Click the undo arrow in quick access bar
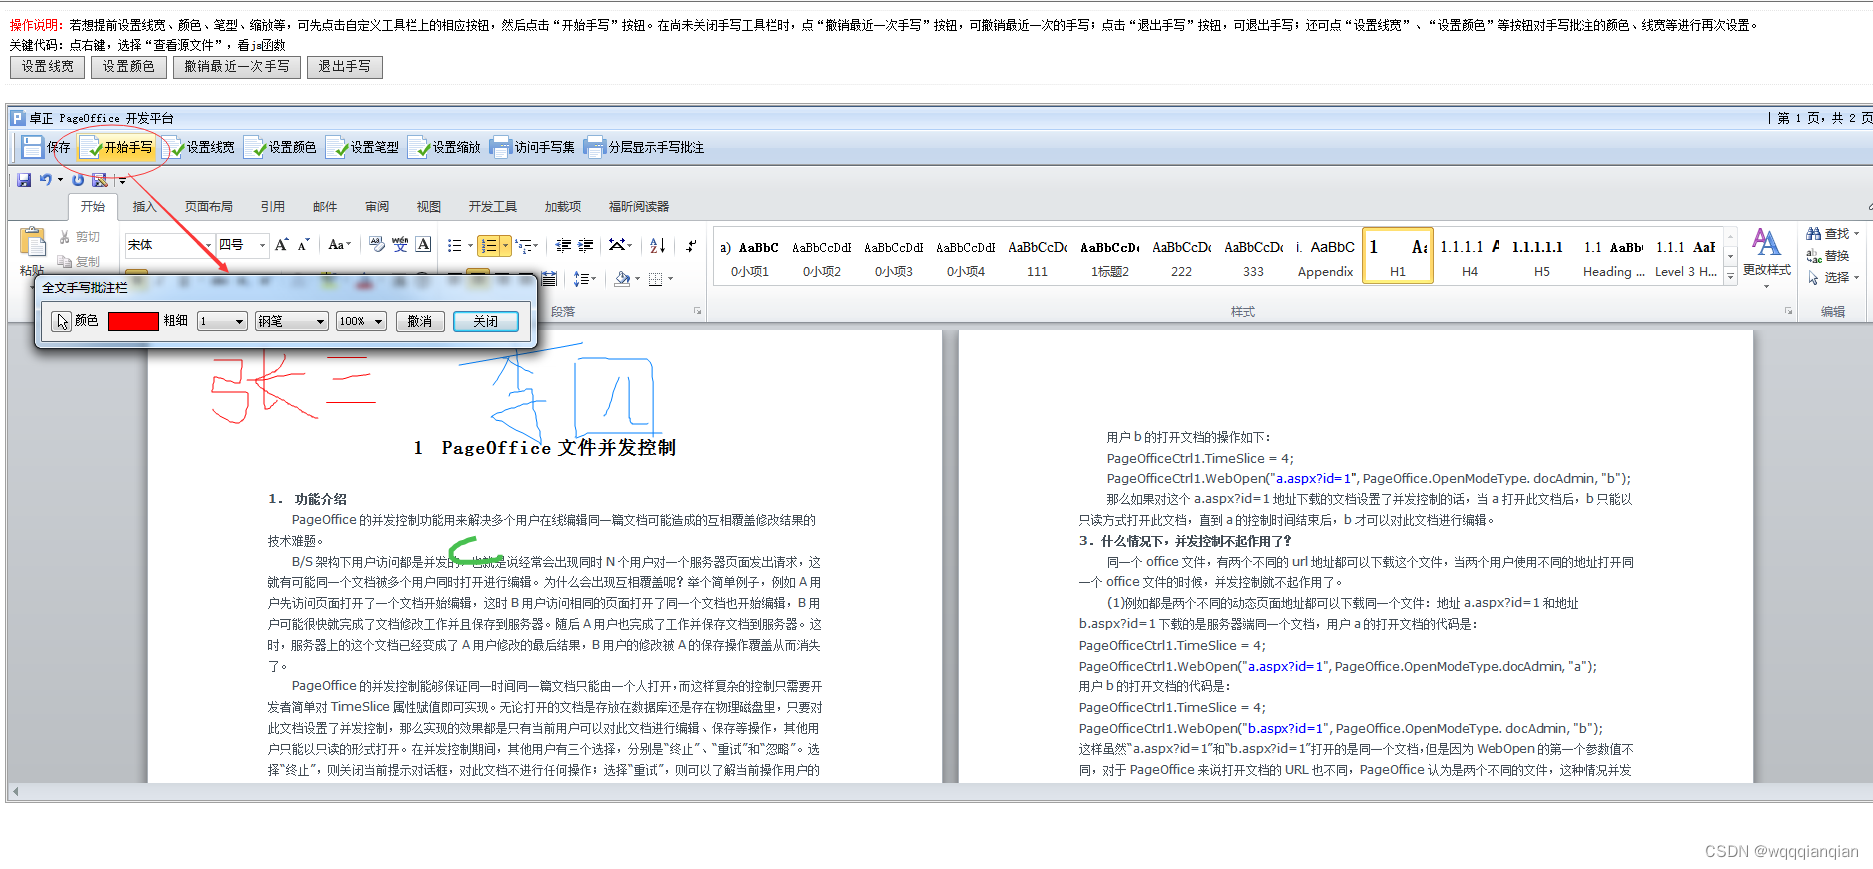 pos(45,180)
